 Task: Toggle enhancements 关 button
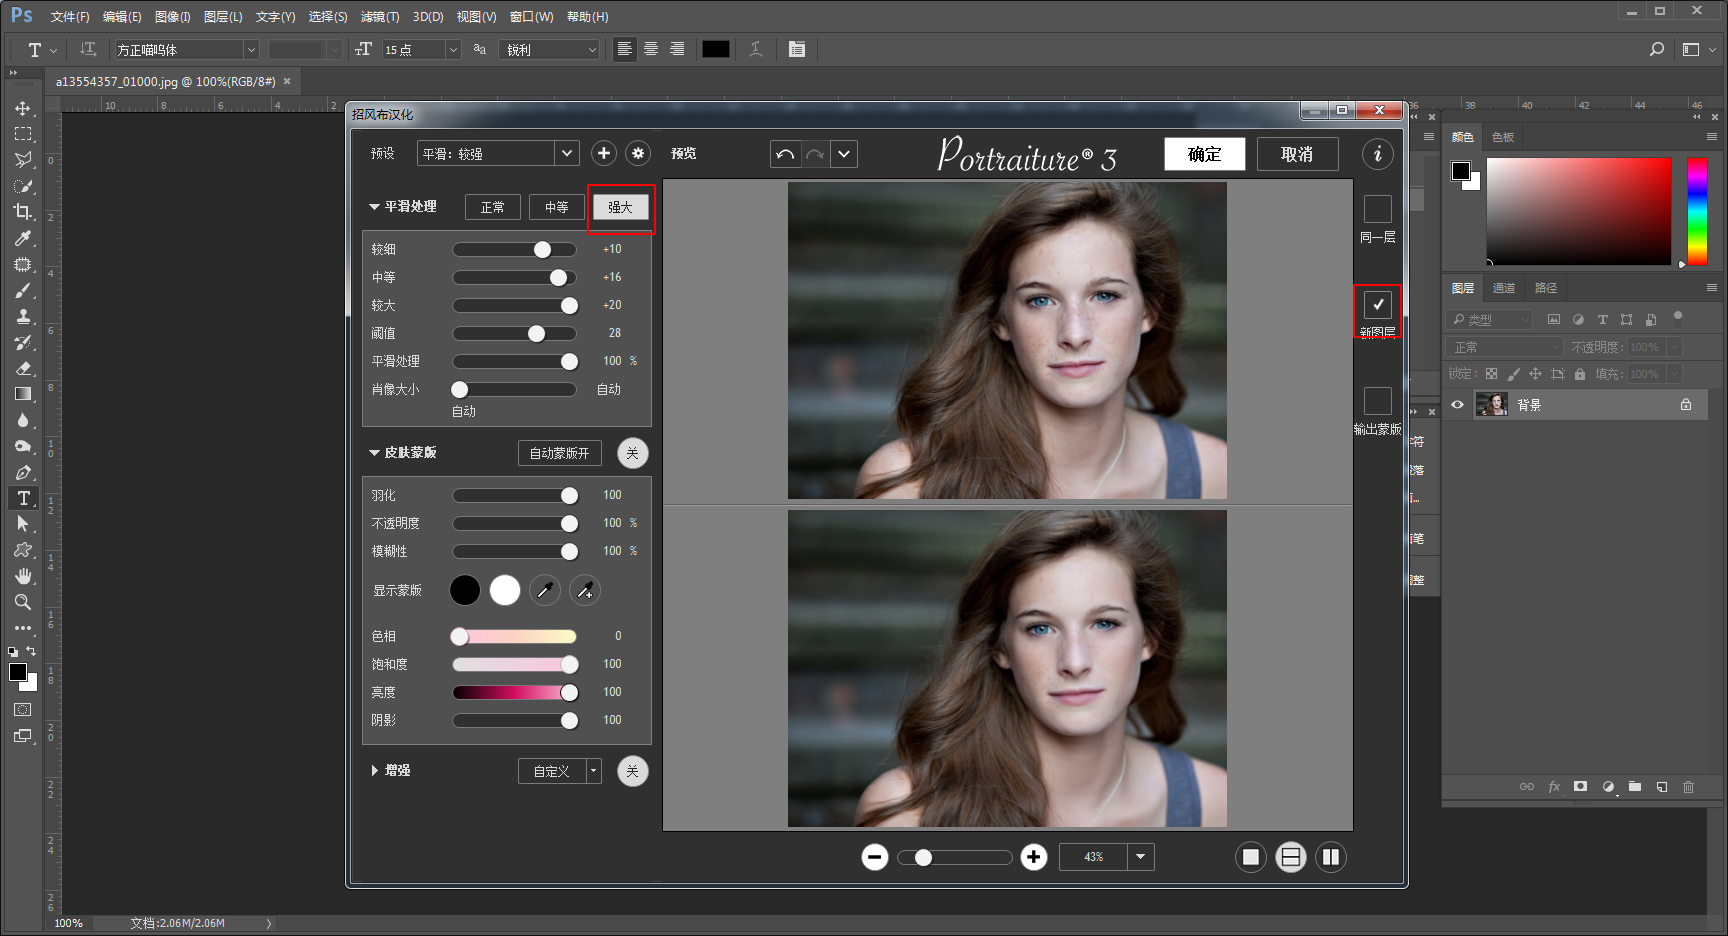coord(632,771)
